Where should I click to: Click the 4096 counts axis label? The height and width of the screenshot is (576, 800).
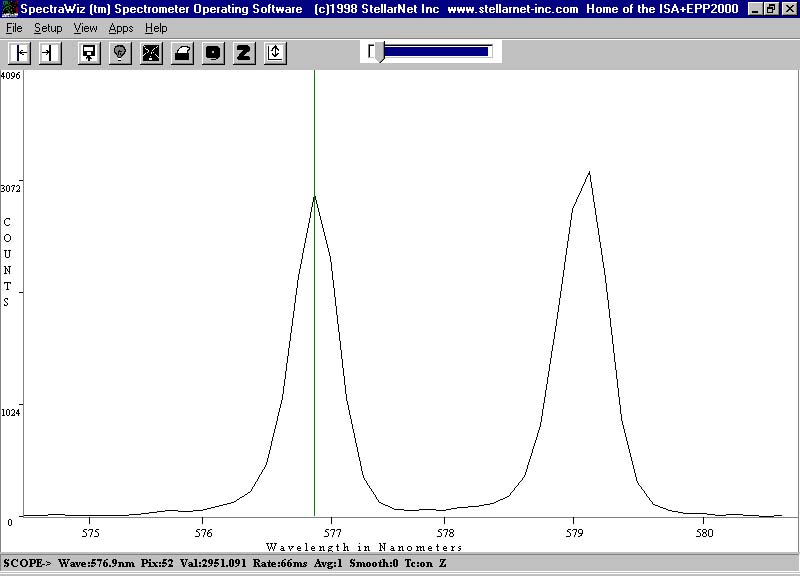(10, 76)
